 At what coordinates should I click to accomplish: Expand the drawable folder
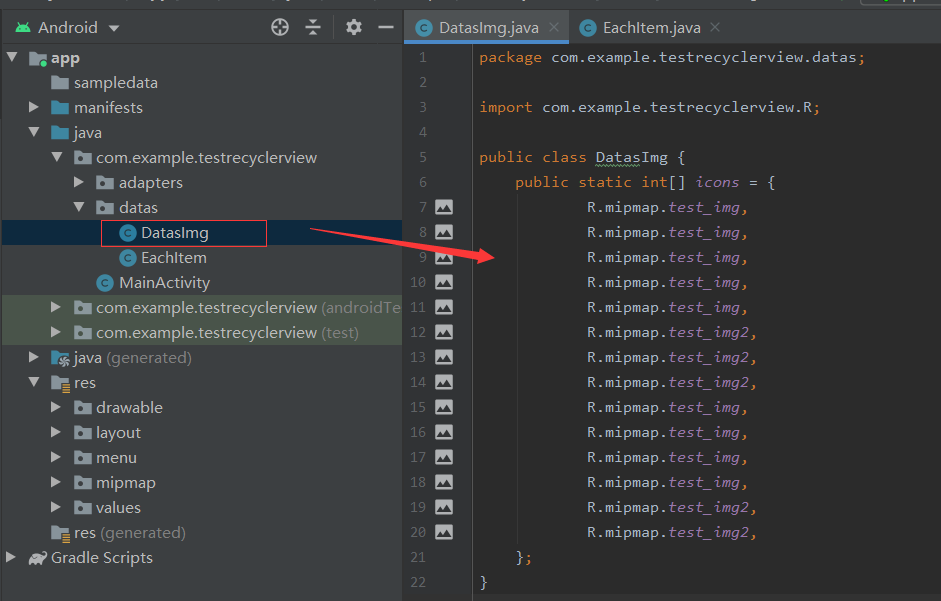(x=55, y=407)
